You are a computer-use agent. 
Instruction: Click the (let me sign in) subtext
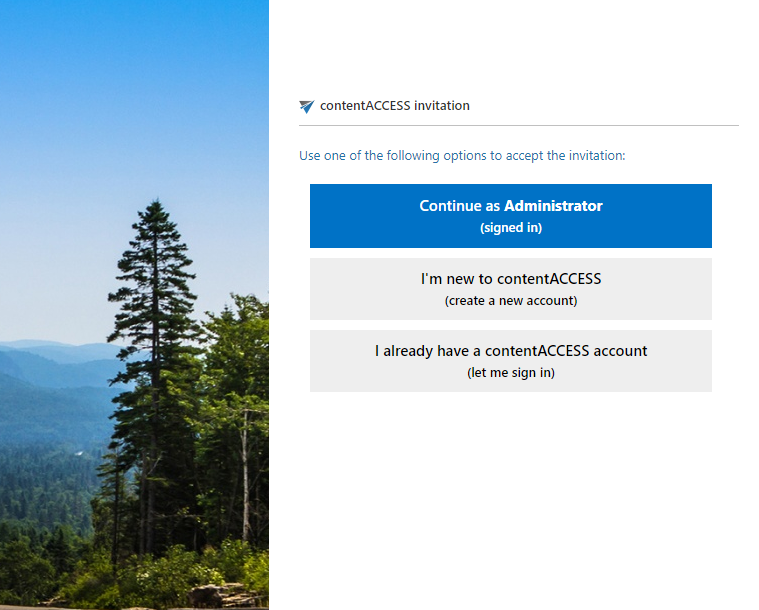511,373
